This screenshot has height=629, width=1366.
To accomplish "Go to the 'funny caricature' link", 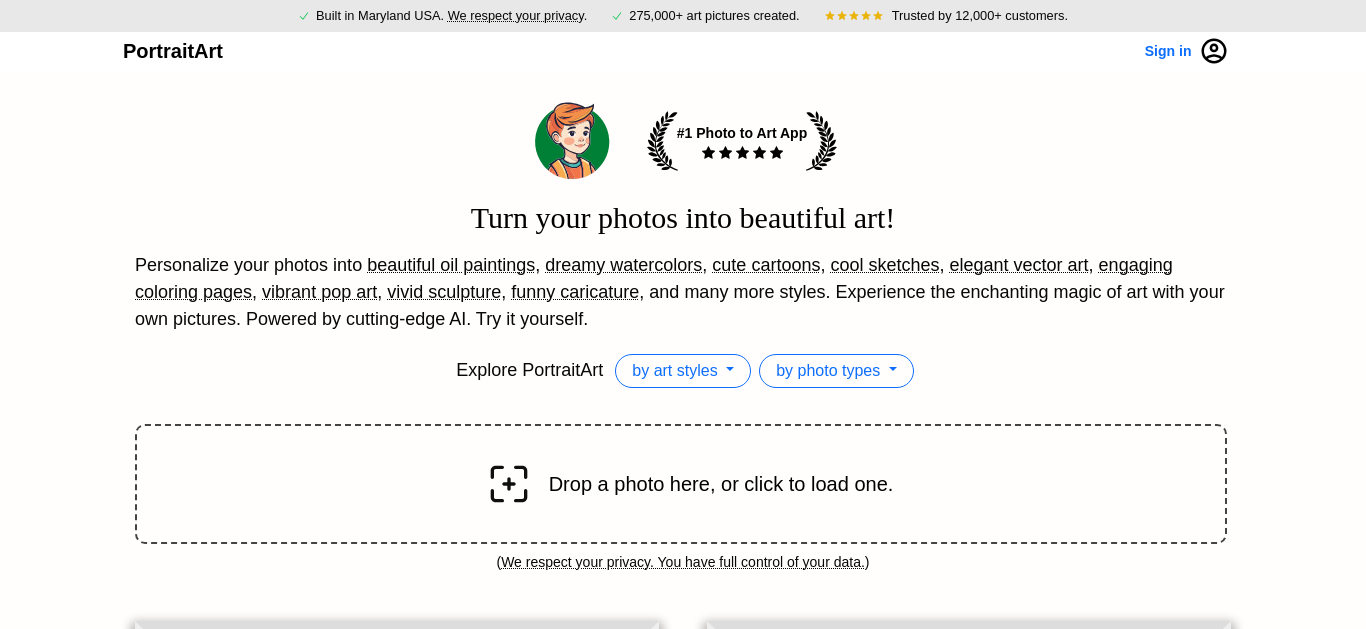I will click(575, 292).
